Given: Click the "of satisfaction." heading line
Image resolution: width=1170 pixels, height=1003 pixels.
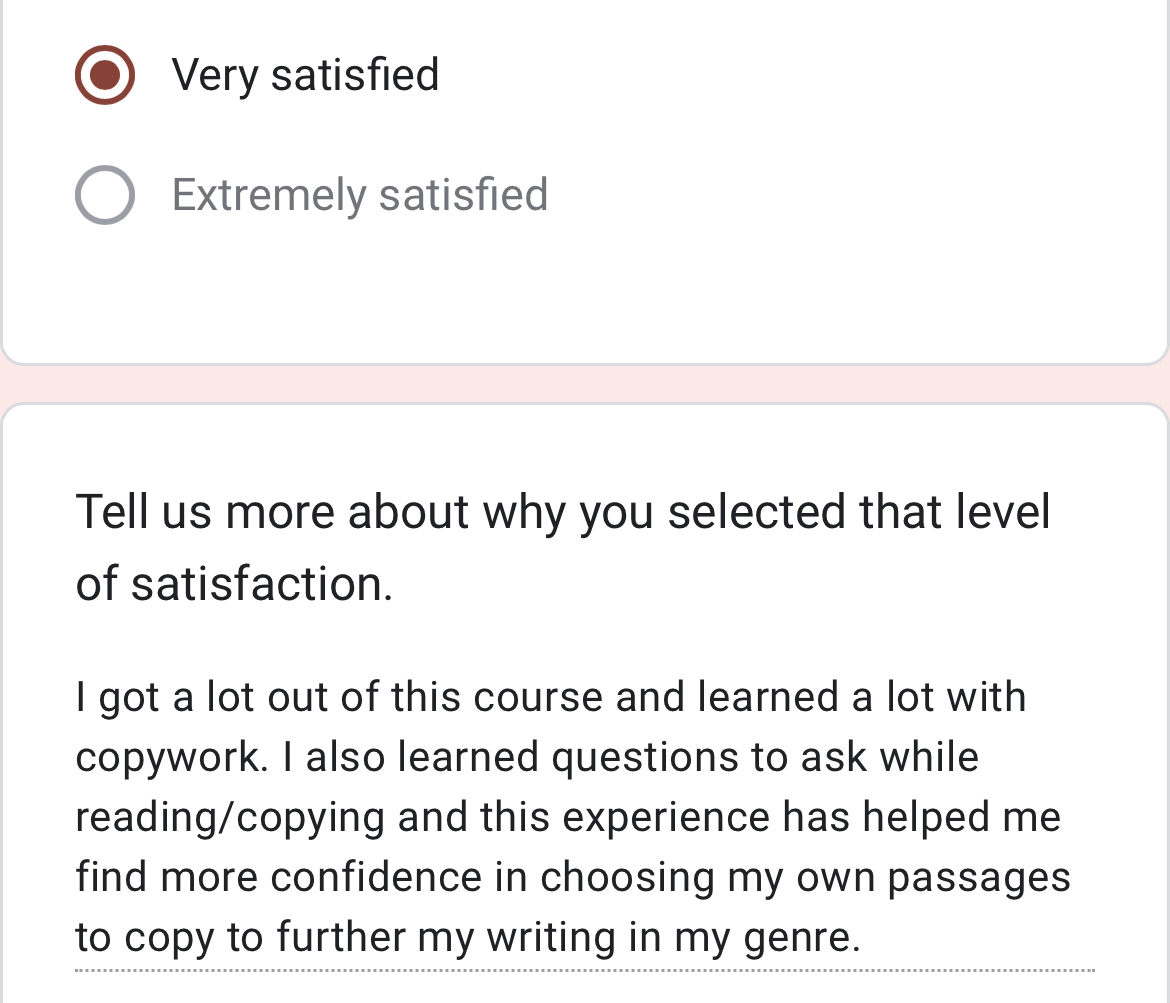Looking at the screenshot, I should [x=234, y=583].
